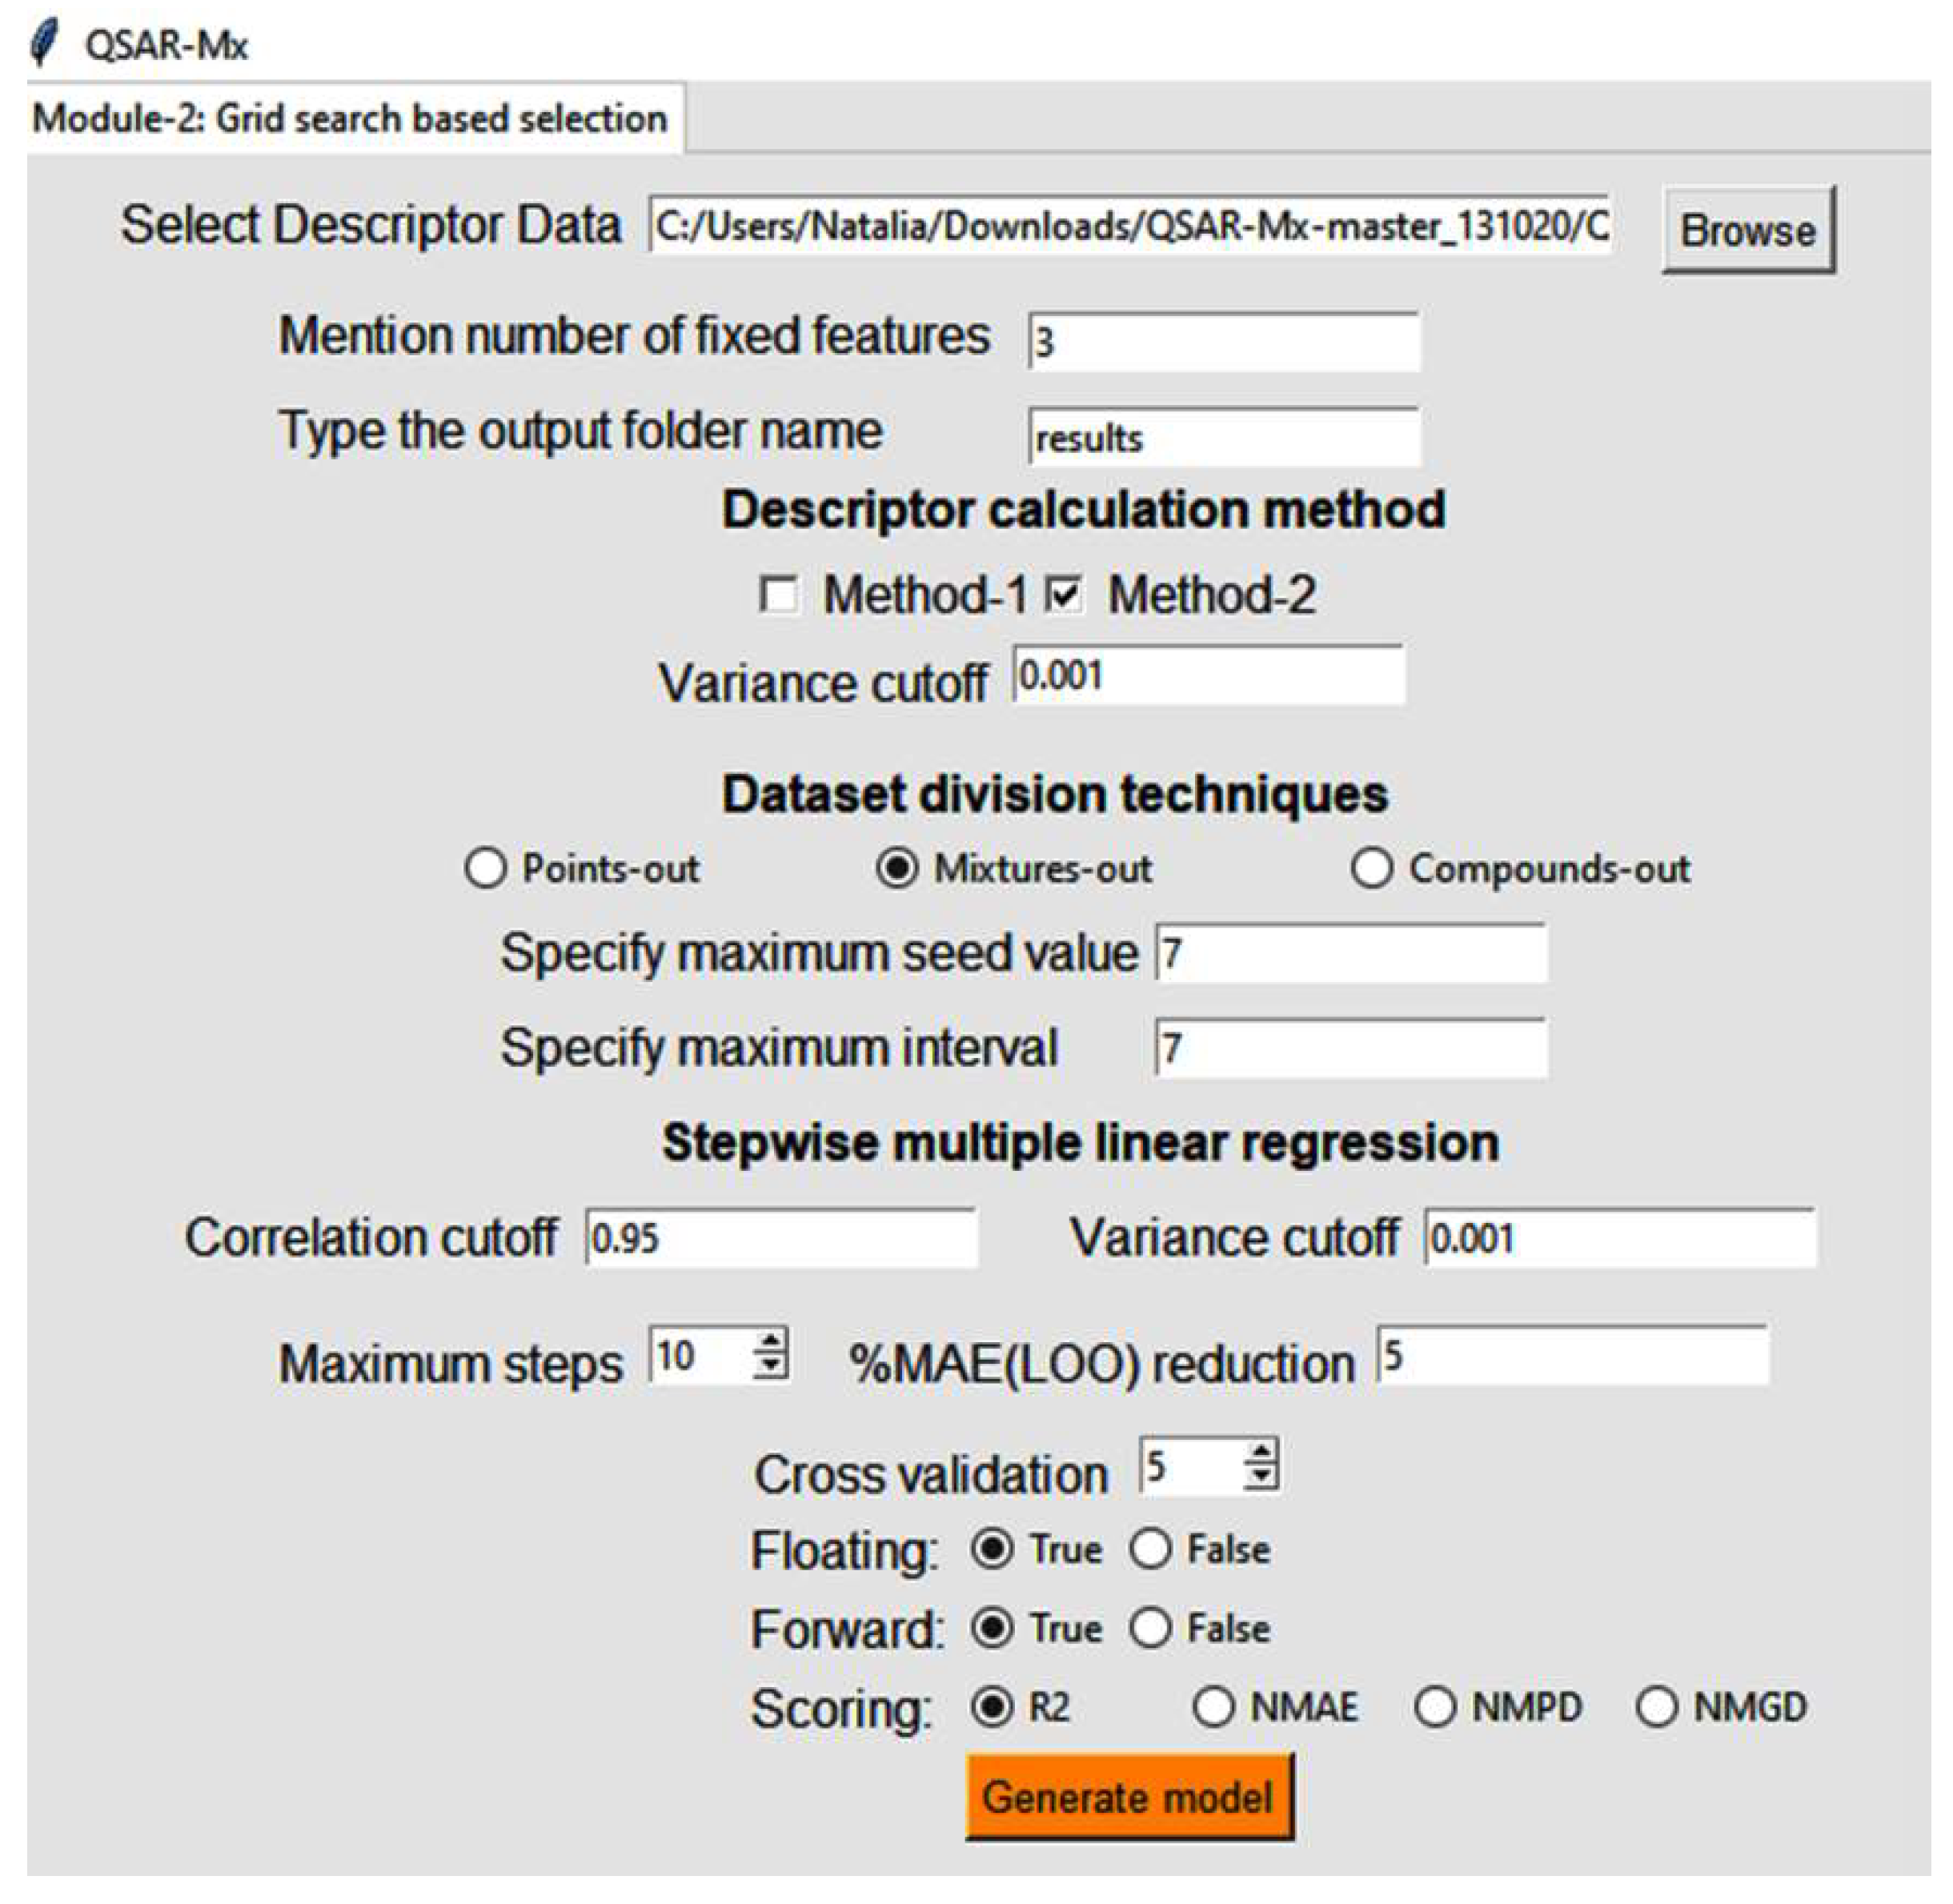Choose NMAE as the scoring metric
1953x1904 pixels.
[x=1213, y=1707]
